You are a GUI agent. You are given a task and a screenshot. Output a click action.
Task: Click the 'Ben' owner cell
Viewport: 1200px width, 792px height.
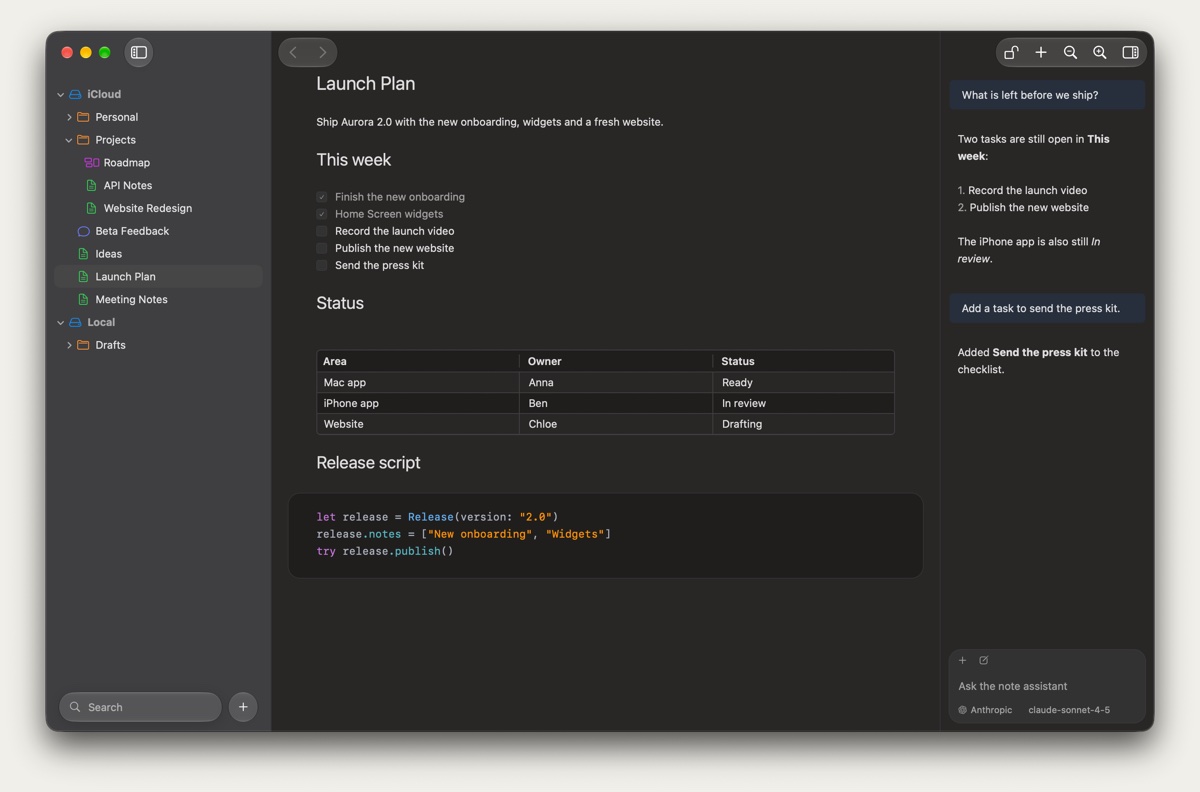coord(617,403)
